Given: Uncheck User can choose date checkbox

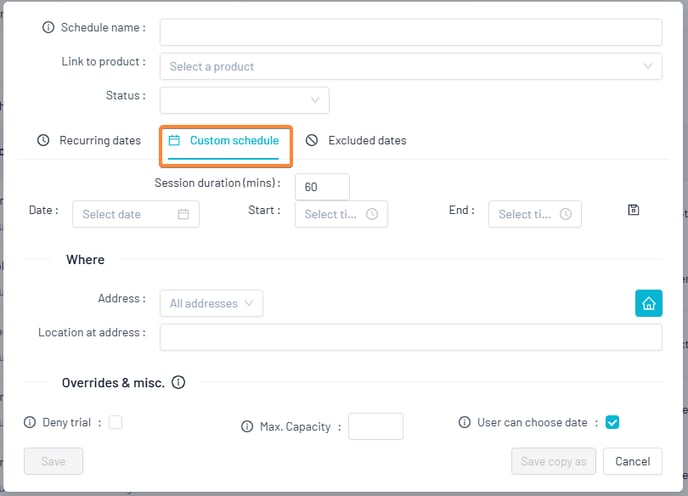Looking at the screenshot, I should coord(612,422).
